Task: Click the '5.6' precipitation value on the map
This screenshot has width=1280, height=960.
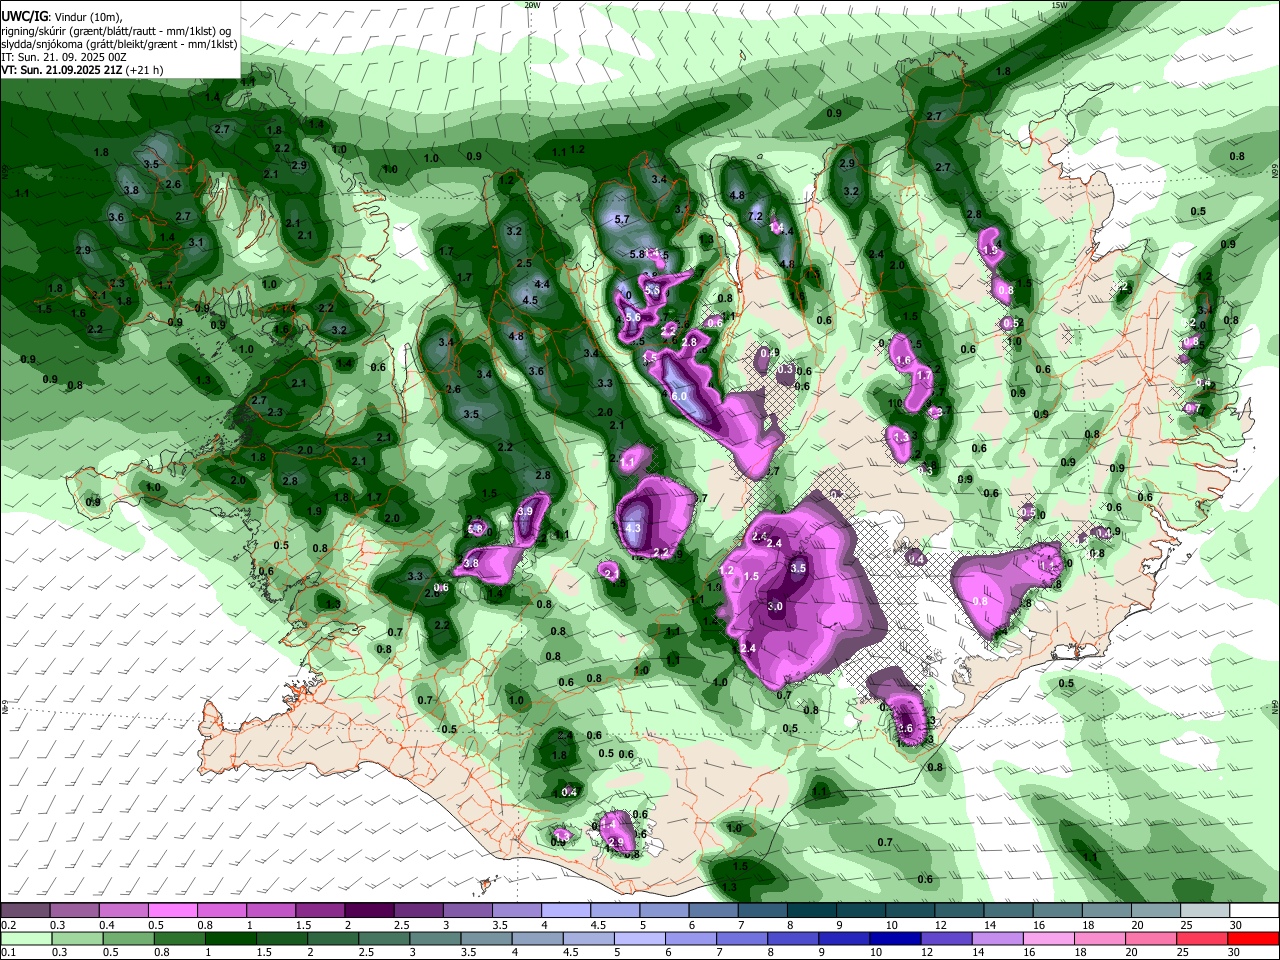Action: 632,317
